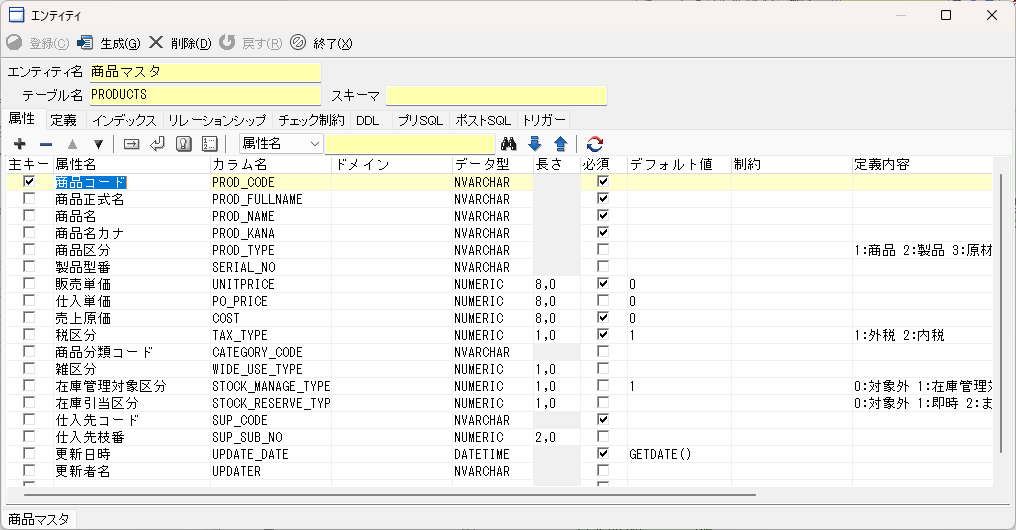Switch to the インデックス tab
The width and height of the screenshot is (1016, 530).
point(124,120)
